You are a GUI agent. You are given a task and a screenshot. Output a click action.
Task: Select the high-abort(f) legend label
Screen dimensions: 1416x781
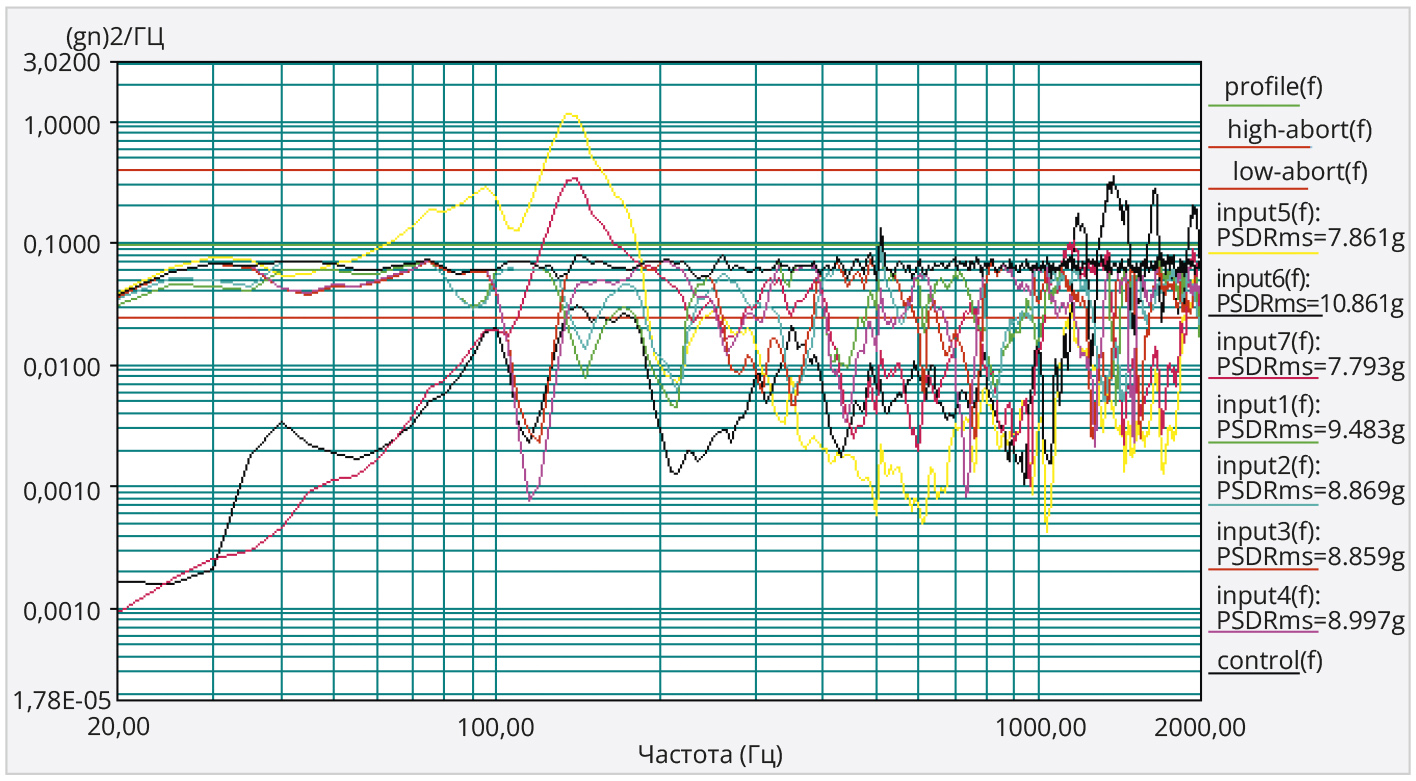click(1299, 129)
